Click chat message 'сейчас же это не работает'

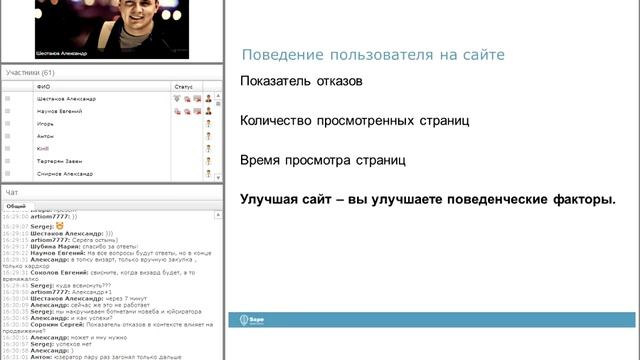(x=110, y=305)
